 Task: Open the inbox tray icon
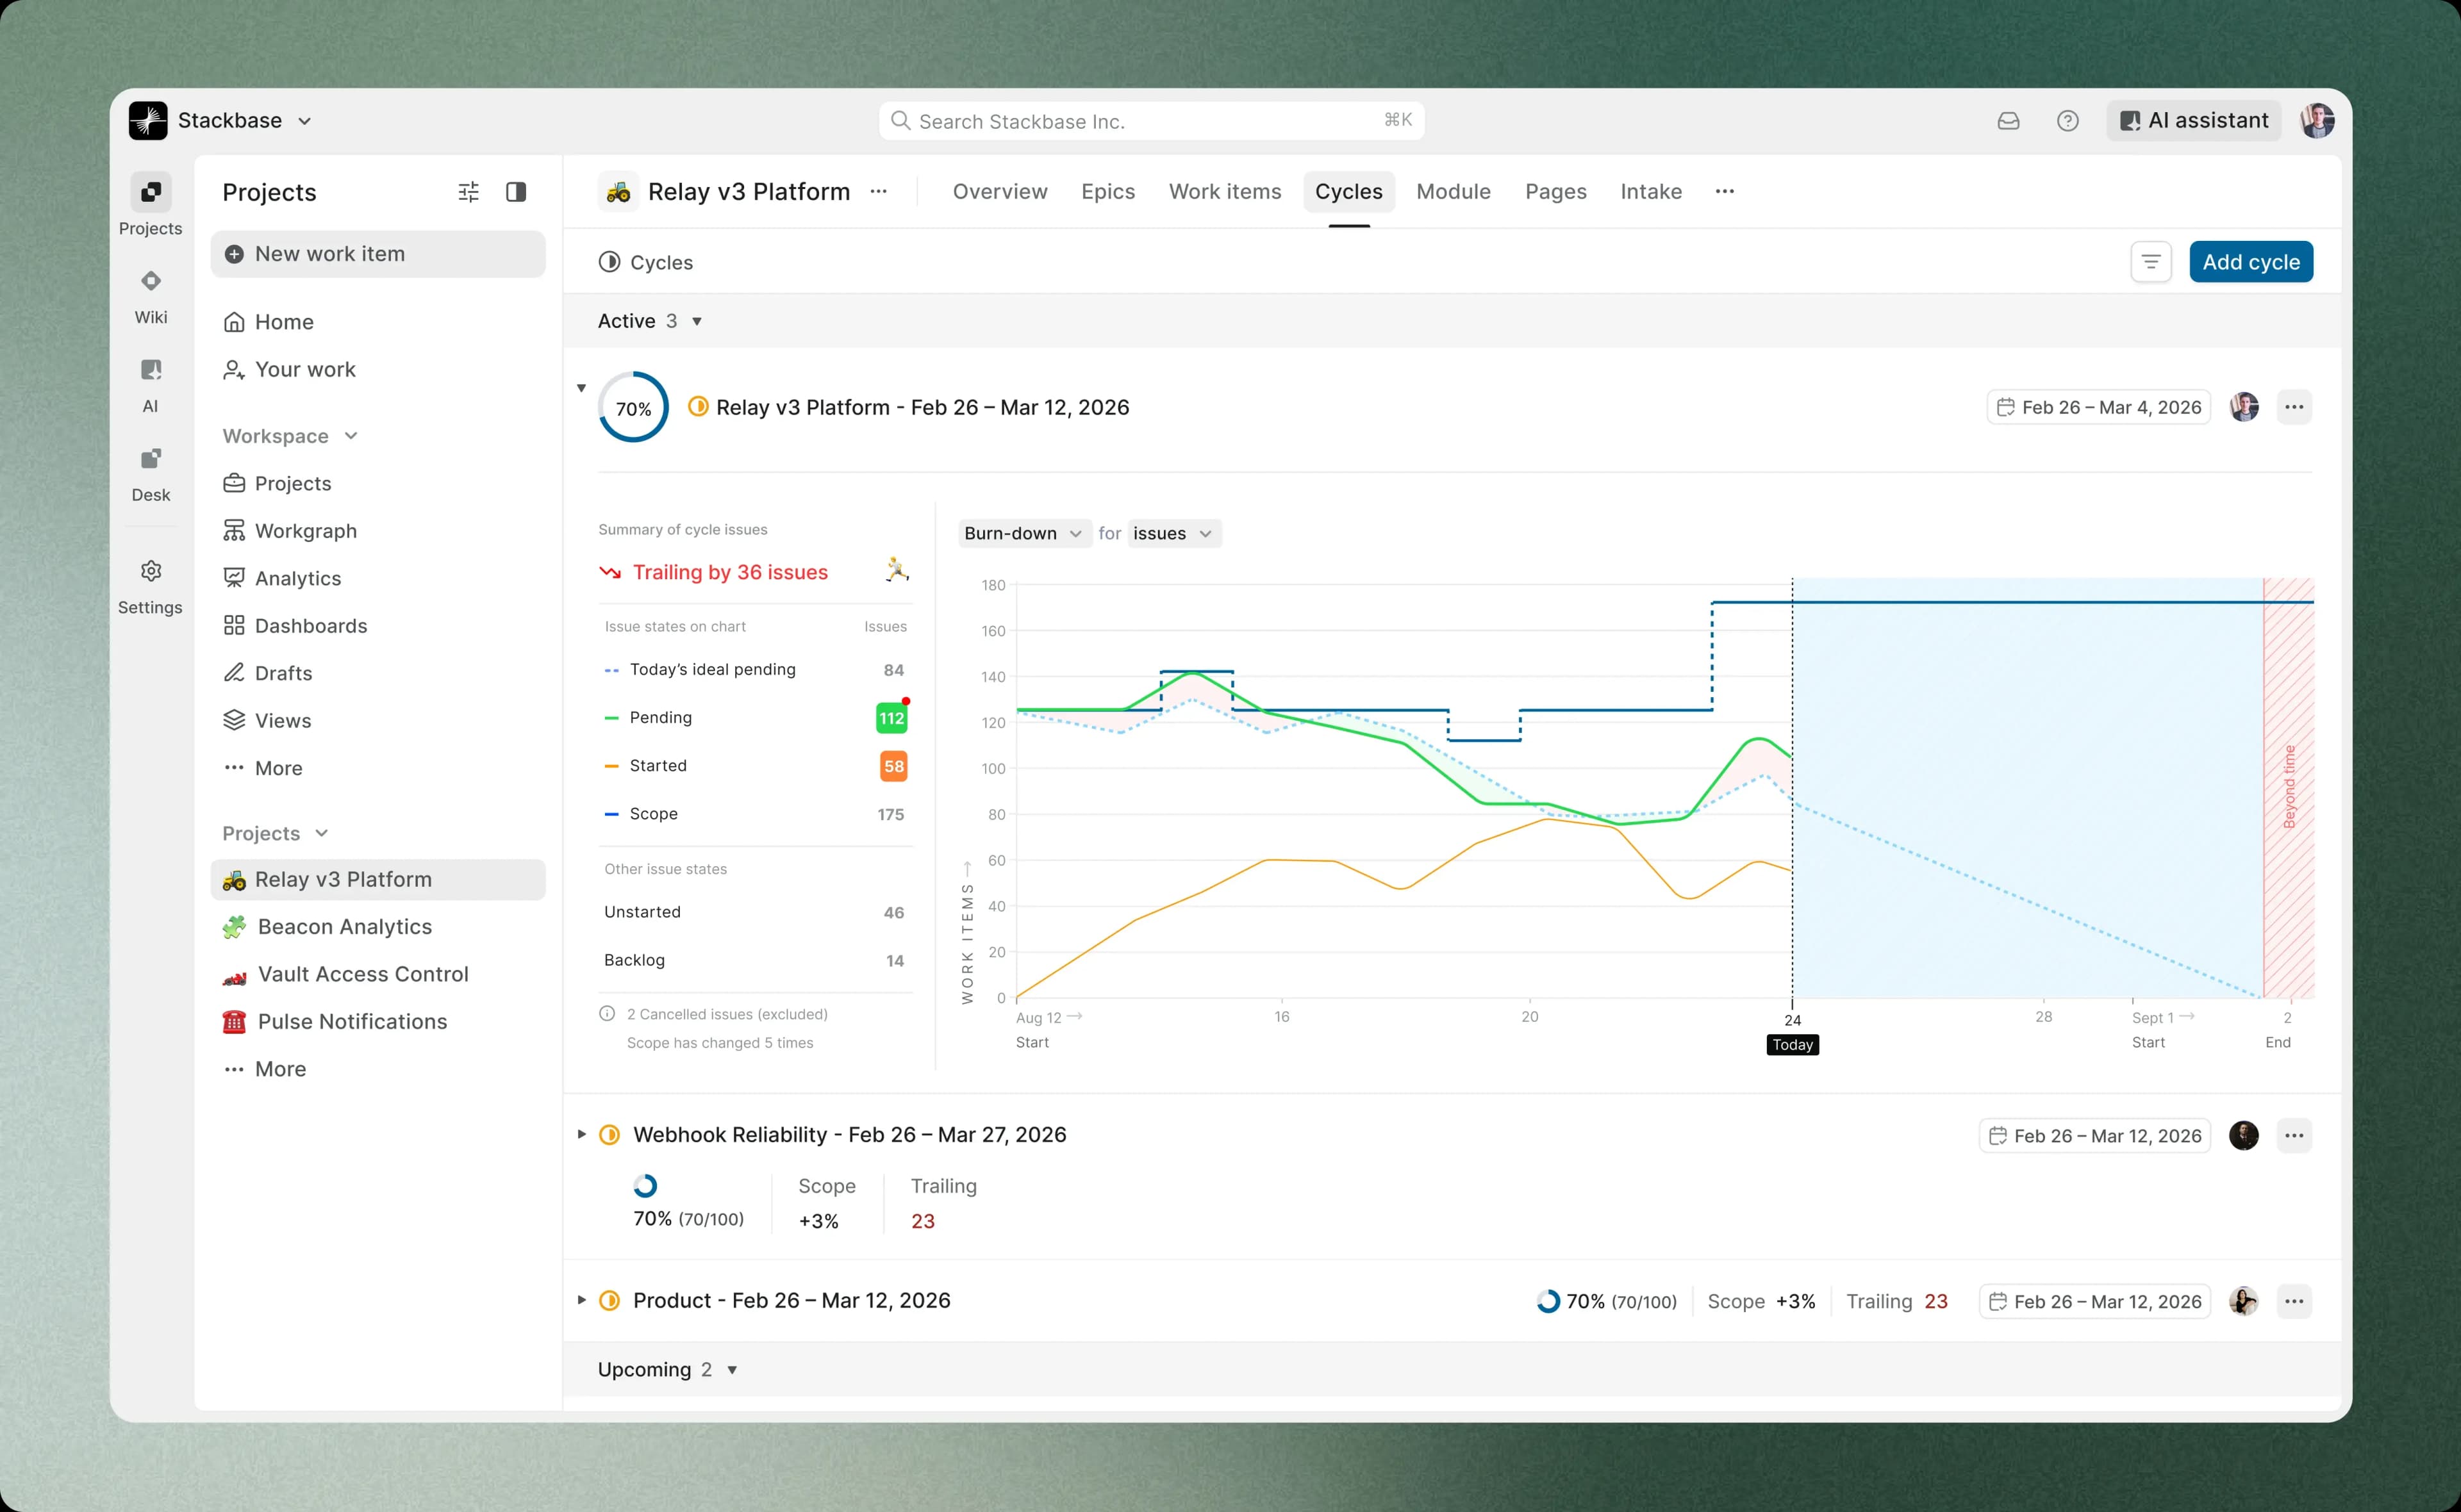click(x=2008, y=121)
